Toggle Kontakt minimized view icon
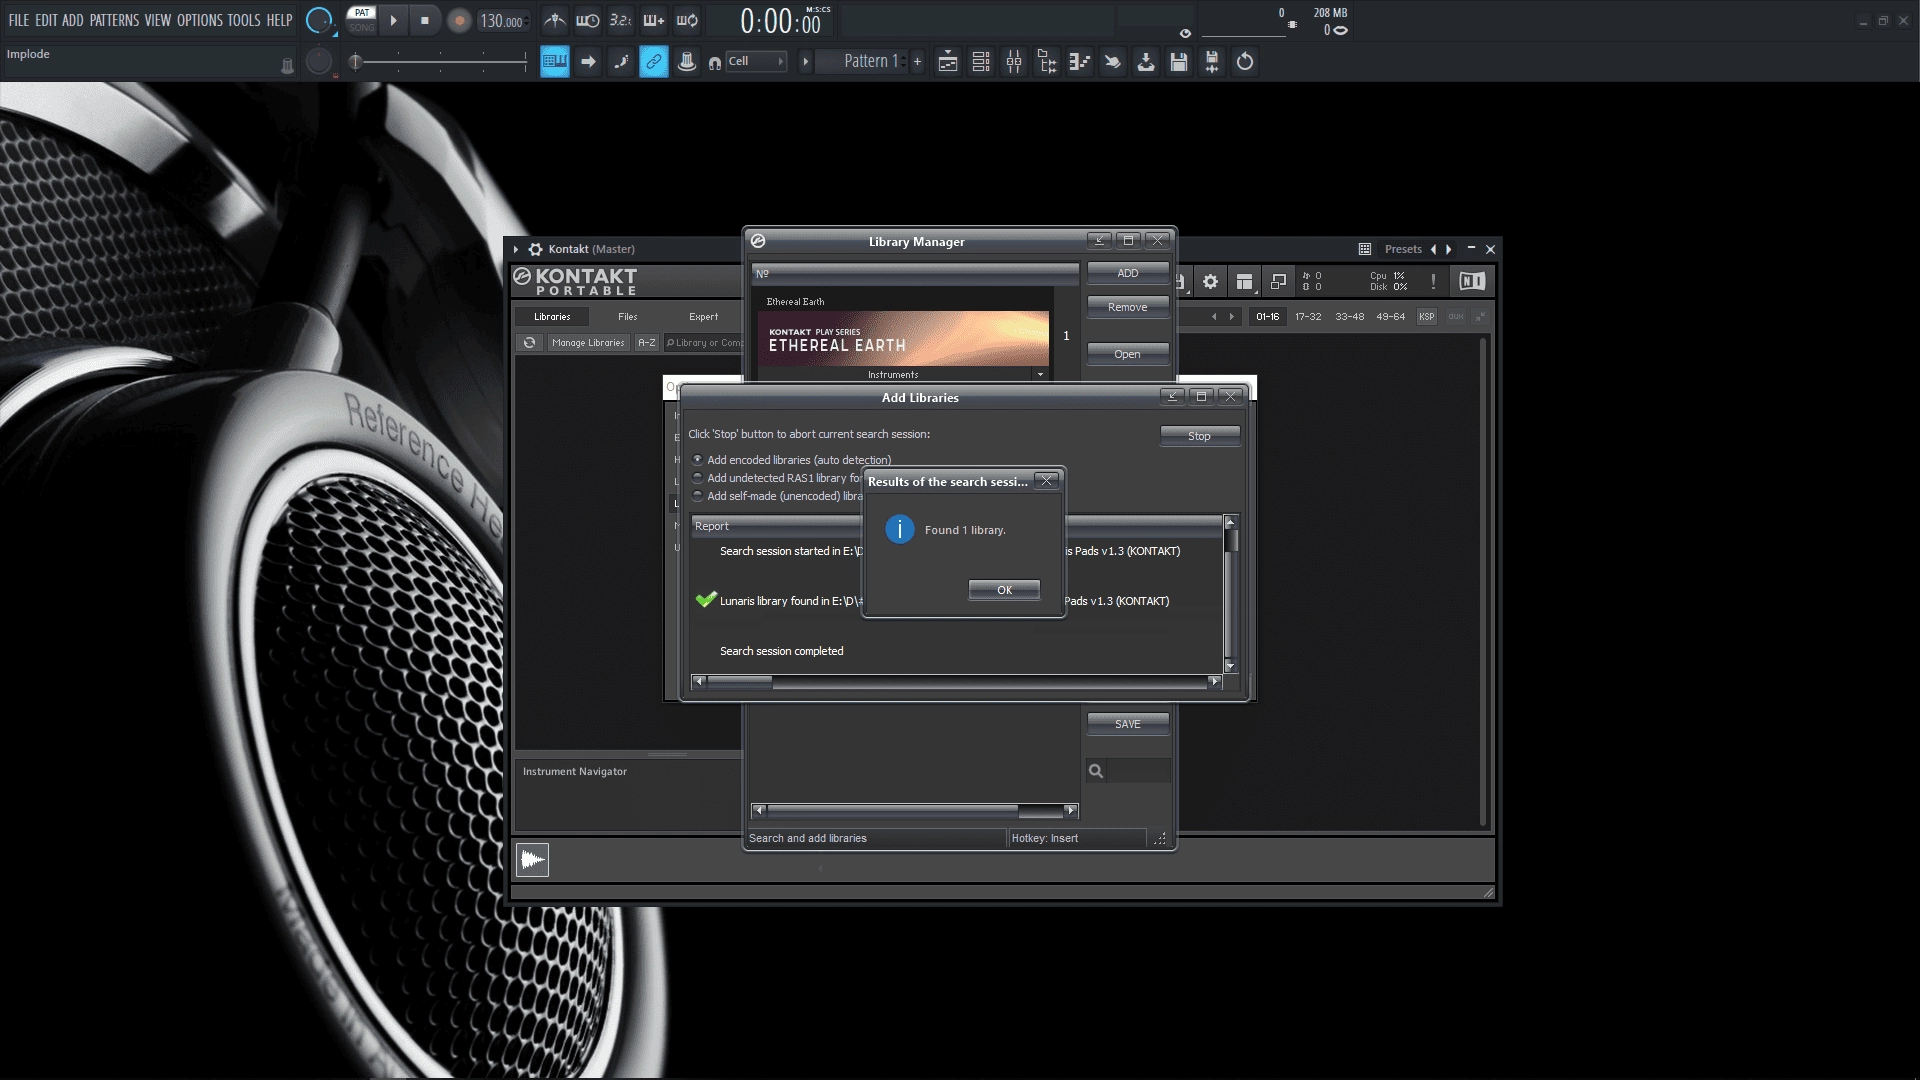Viewport: 1920px width, 1080px height. (x=1278, y=282)
